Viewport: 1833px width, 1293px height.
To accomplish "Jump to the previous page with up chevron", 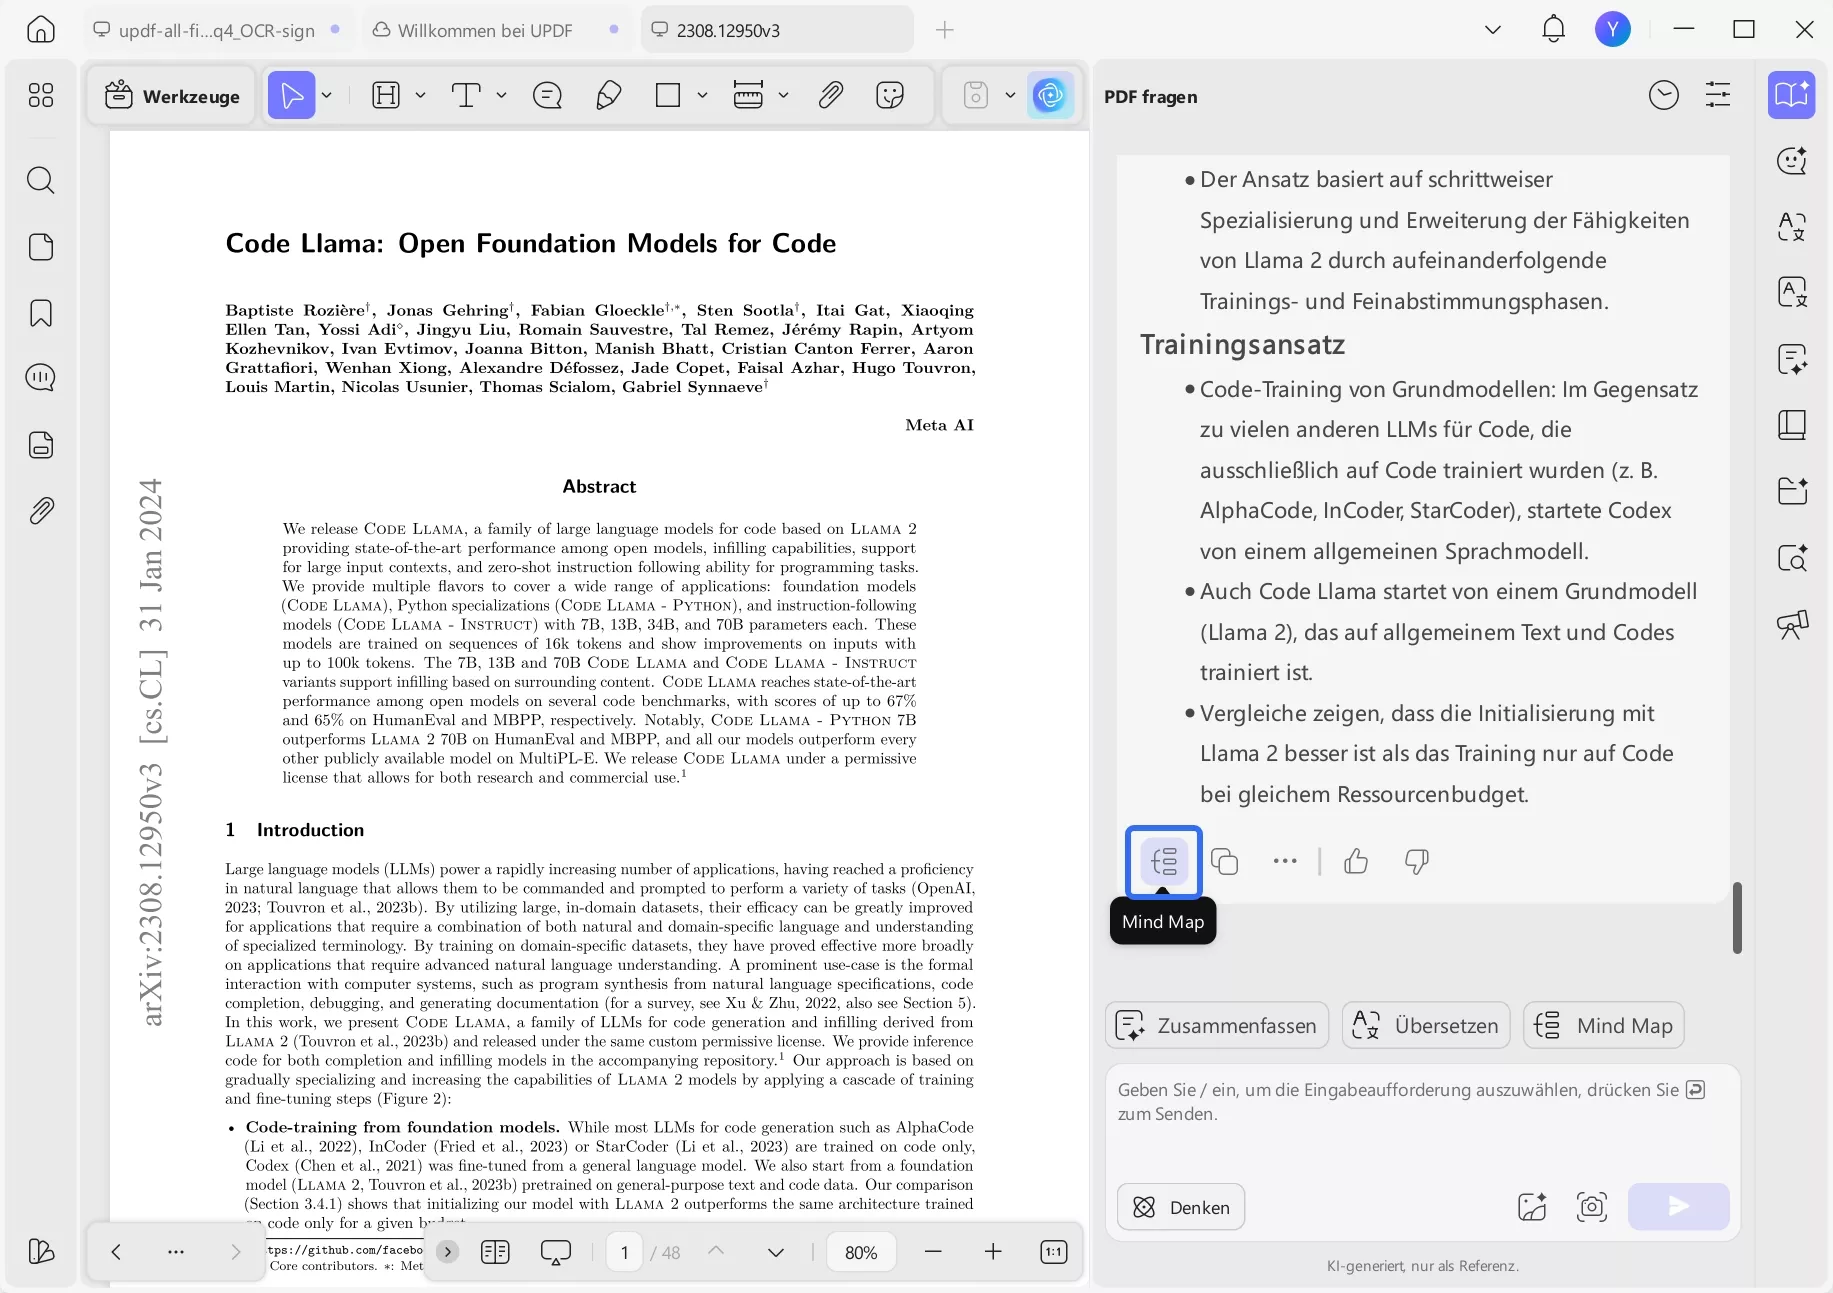I will click(716, 1251).
